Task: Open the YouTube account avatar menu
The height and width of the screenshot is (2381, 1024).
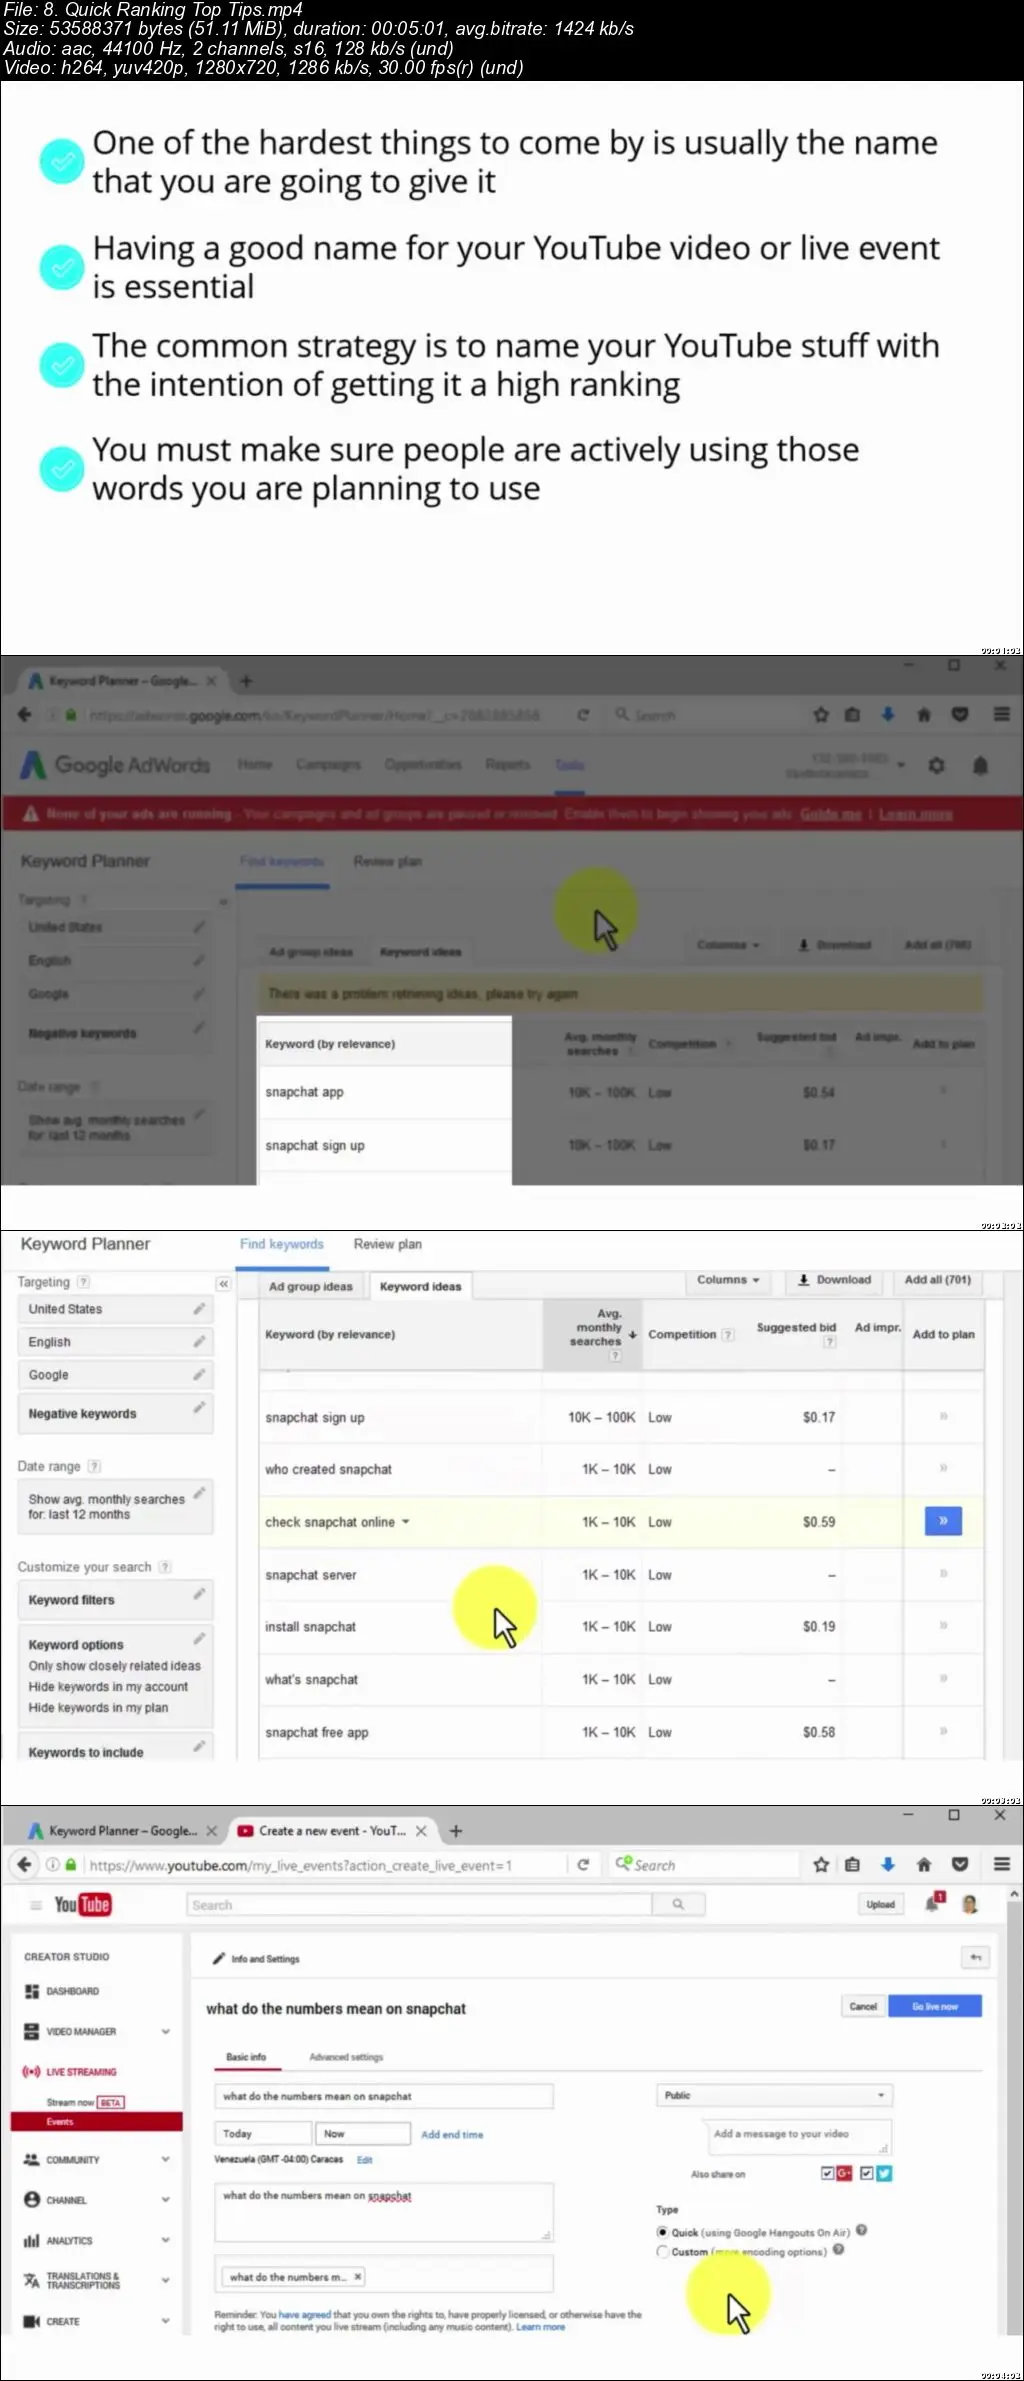Action: click(x=969, y=1904)
